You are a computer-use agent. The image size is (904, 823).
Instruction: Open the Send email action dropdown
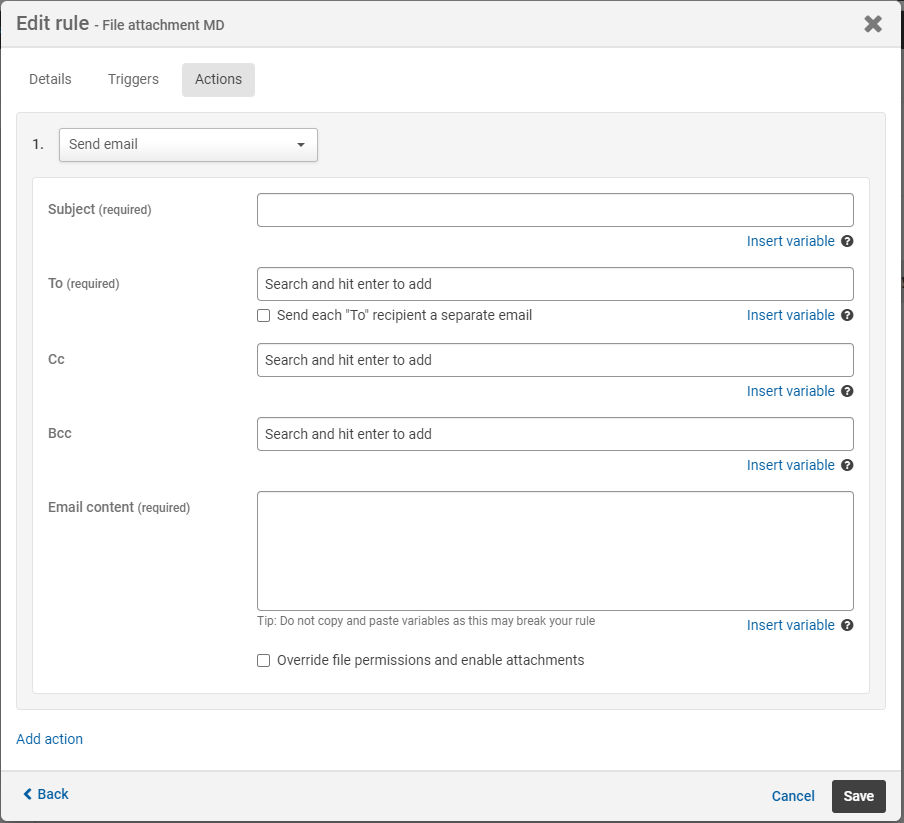click(188, 145)
